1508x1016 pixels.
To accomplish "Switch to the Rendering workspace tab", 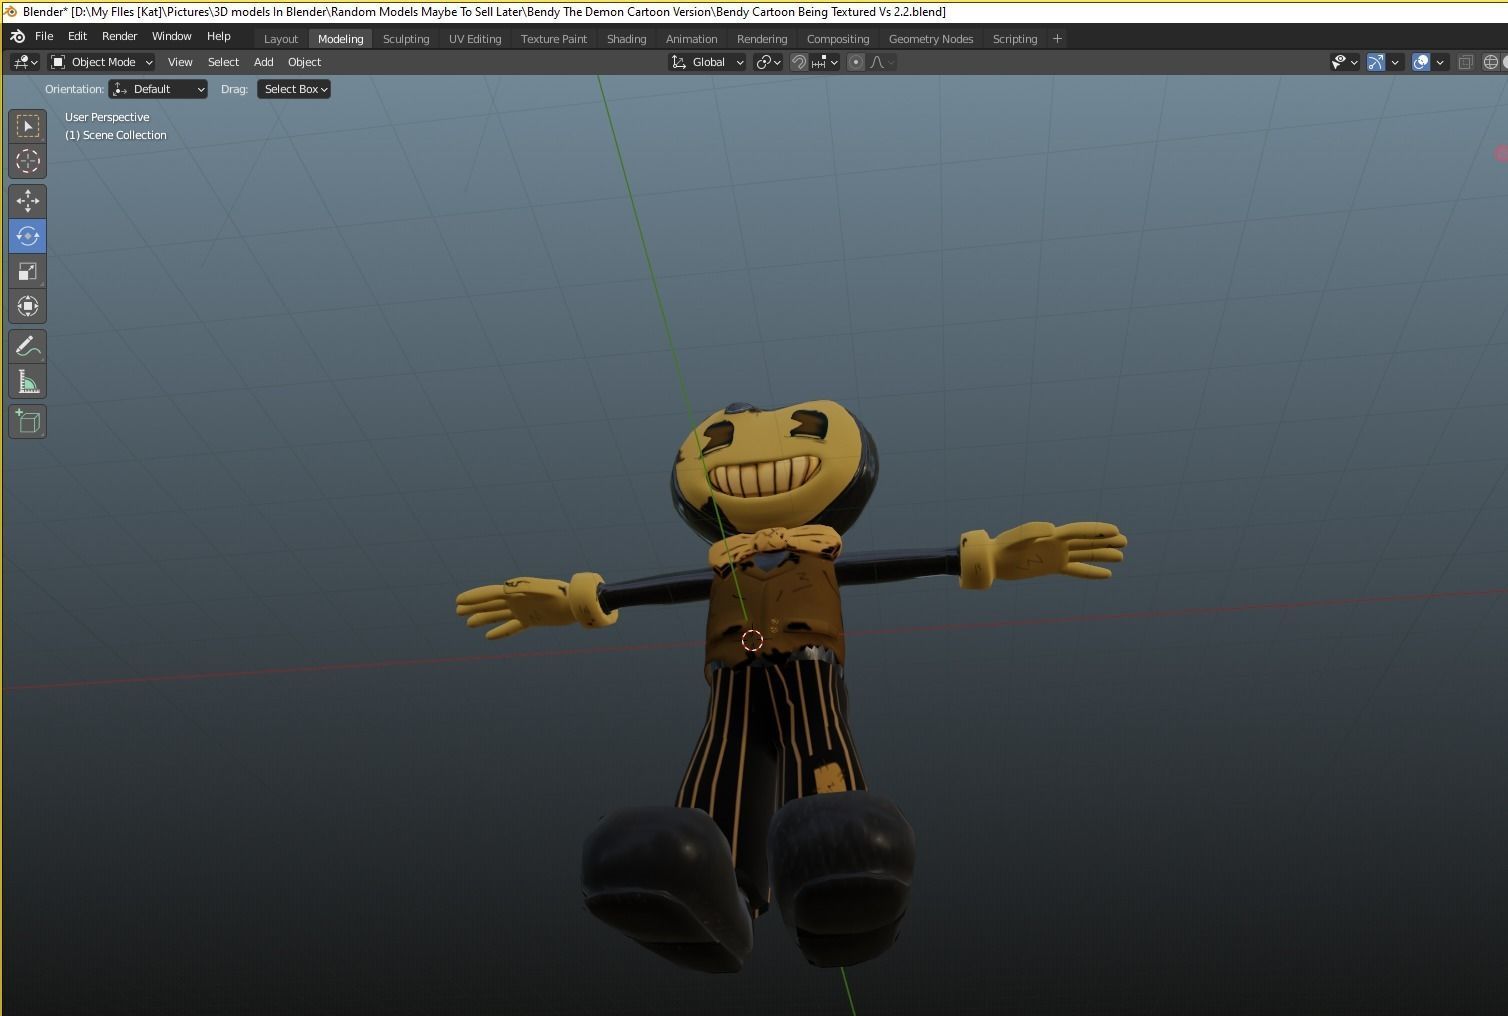I will pyautogui.click(x=762, y=39).
